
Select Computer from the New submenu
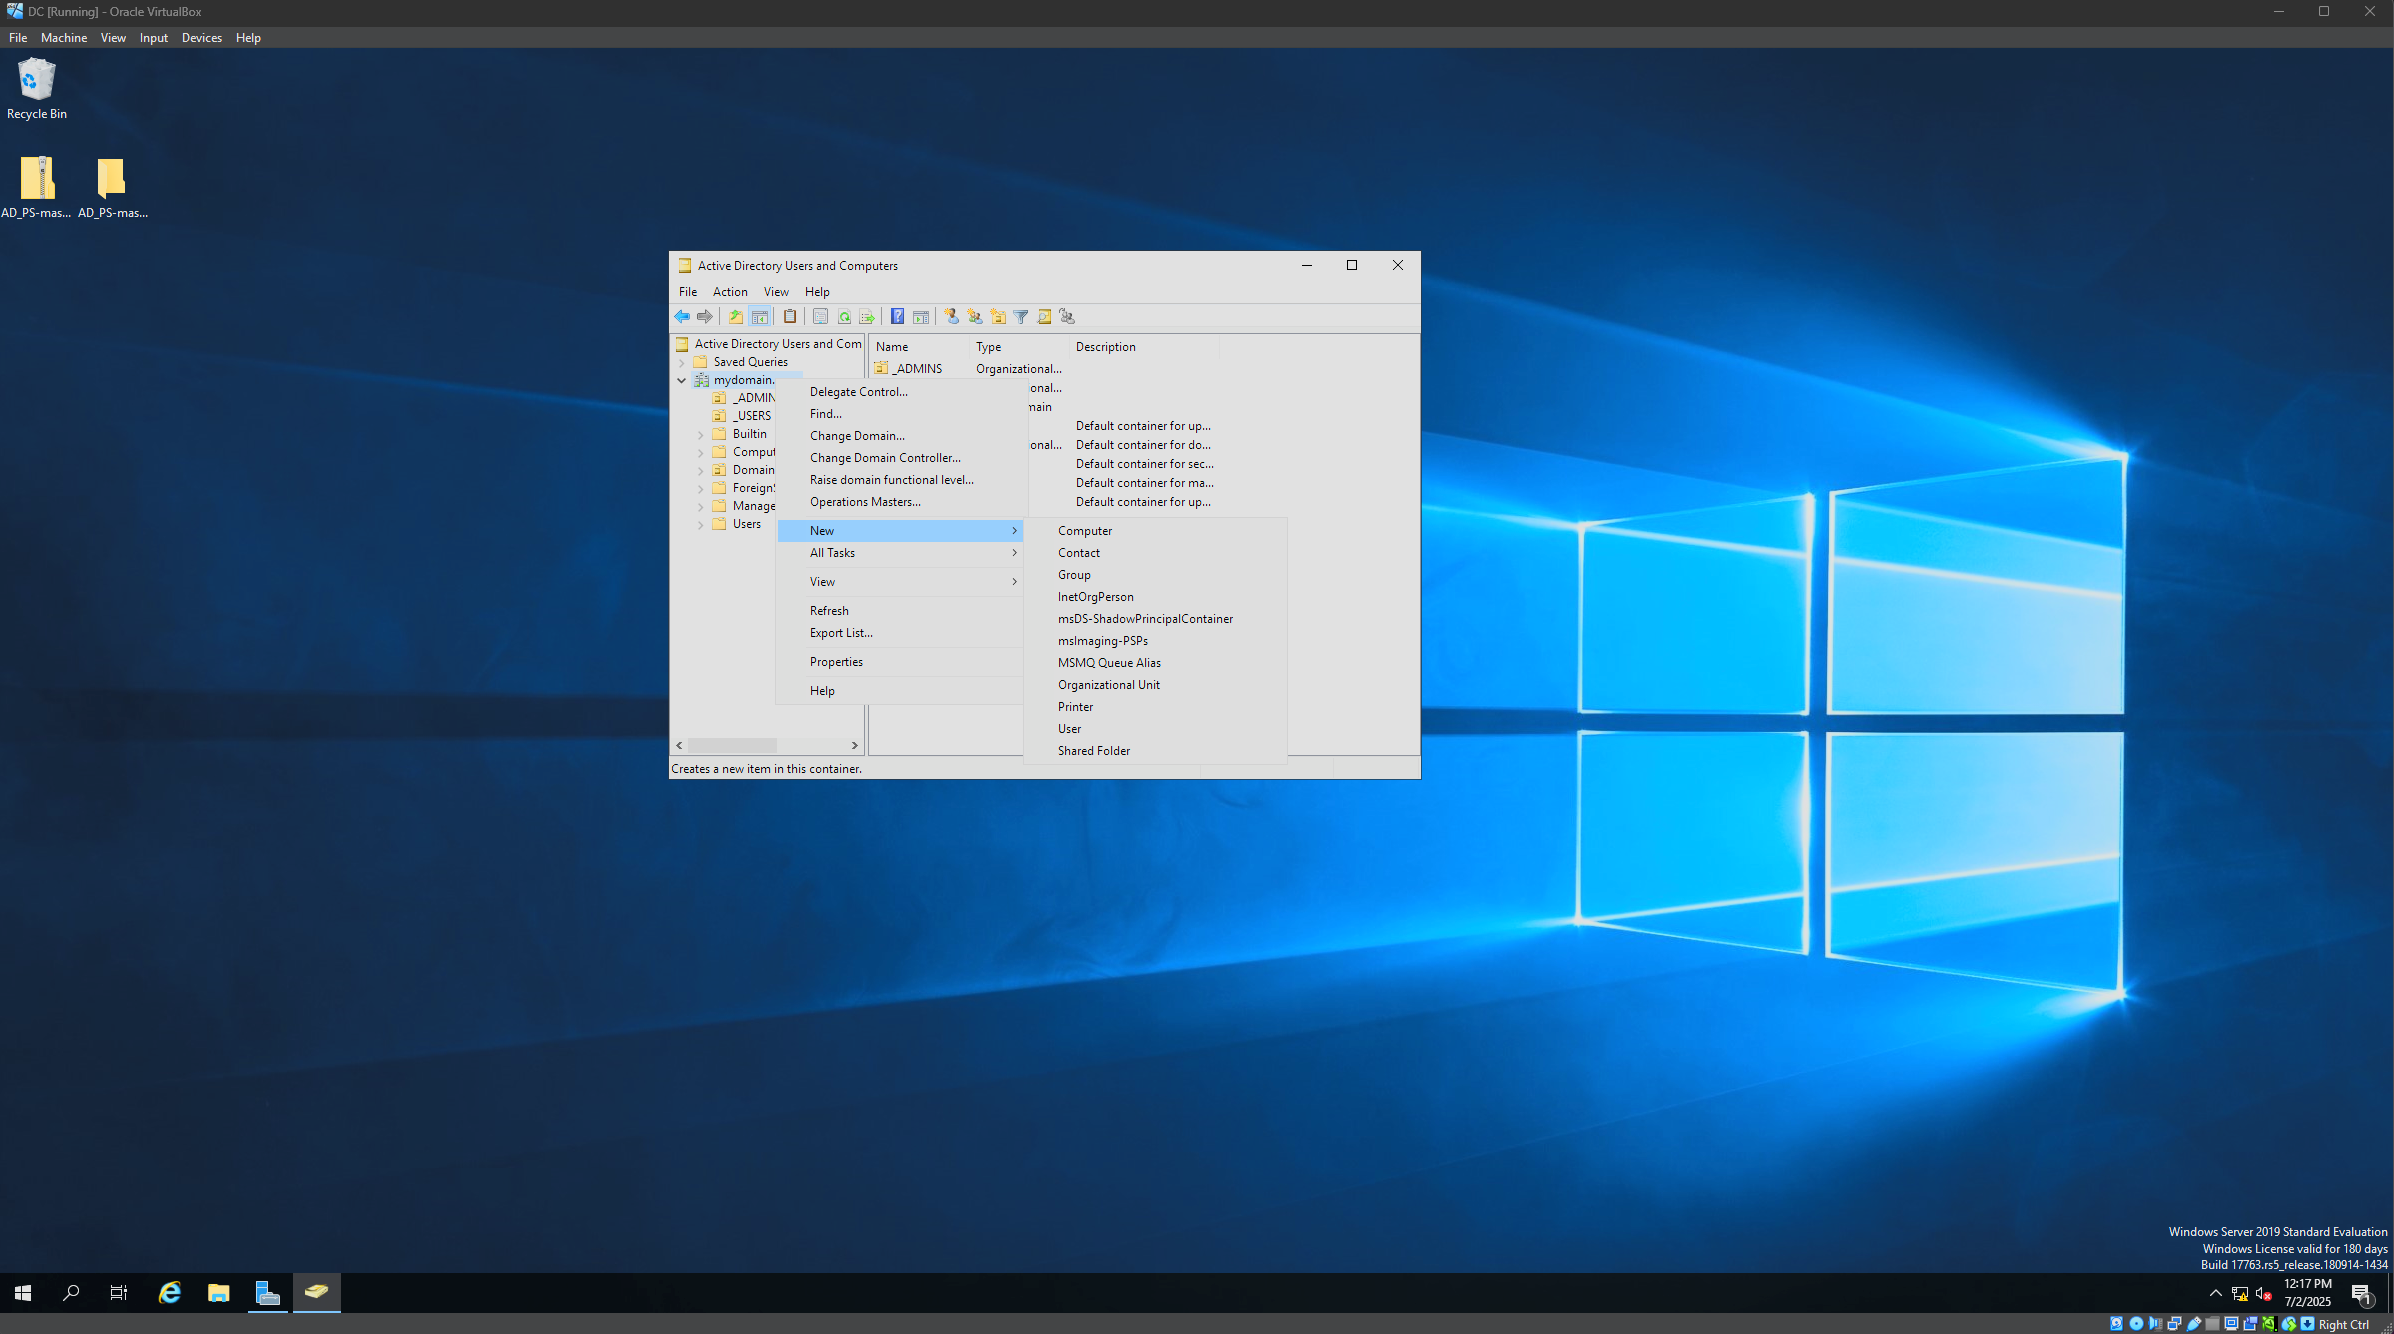tap(1155, 531)
